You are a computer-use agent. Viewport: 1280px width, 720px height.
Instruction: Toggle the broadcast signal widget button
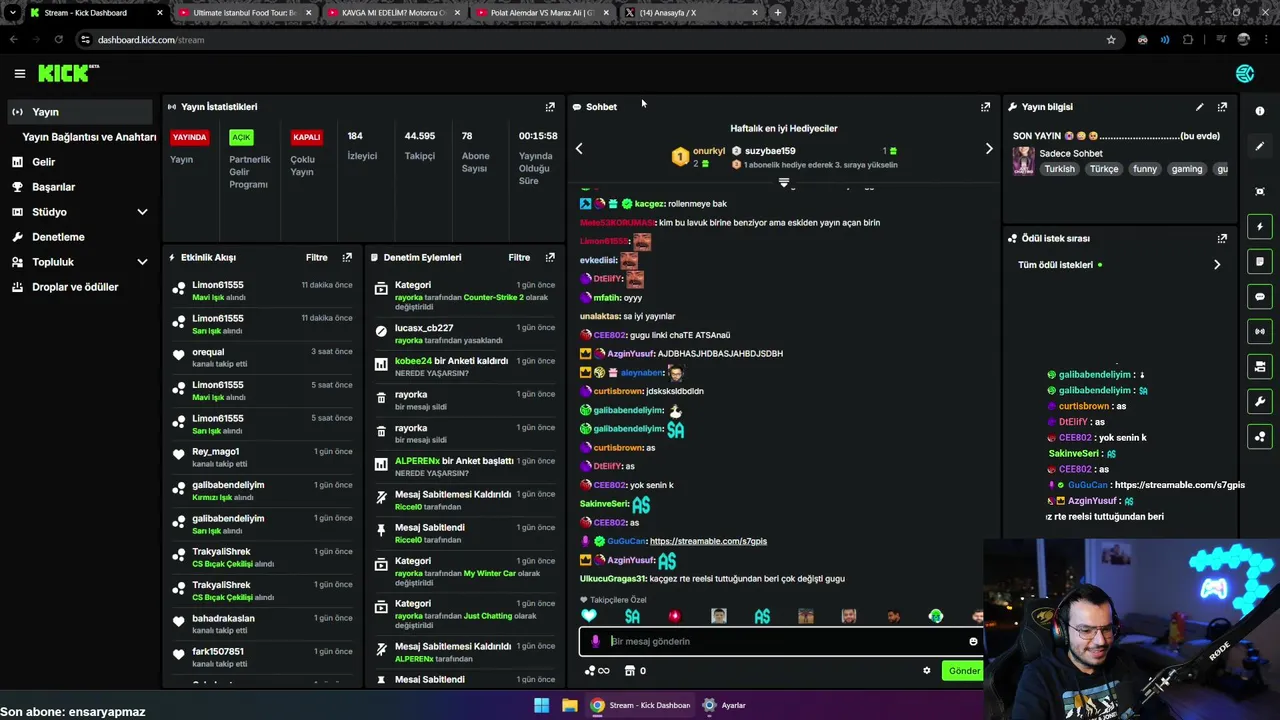(x=1260, y=331)
